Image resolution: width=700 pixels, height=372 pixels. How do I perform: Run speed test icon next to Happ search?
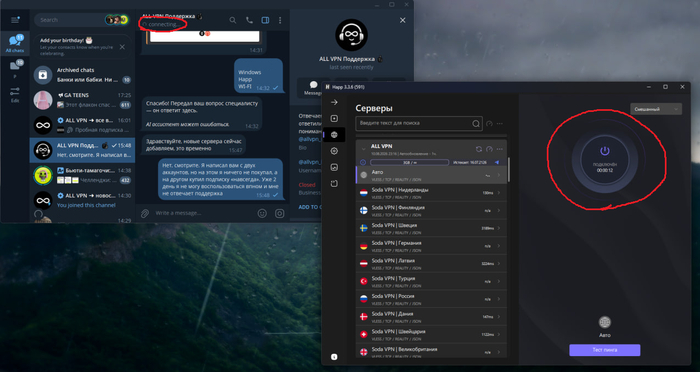[x=489, y=124]
